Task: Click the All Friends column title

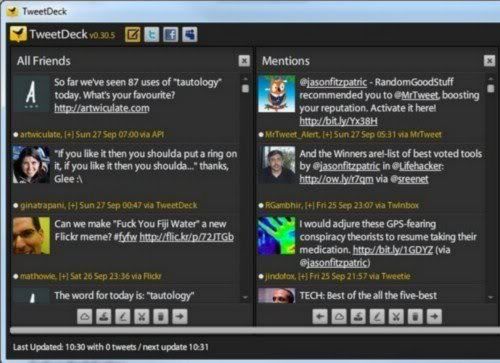Action: [44, 61]
